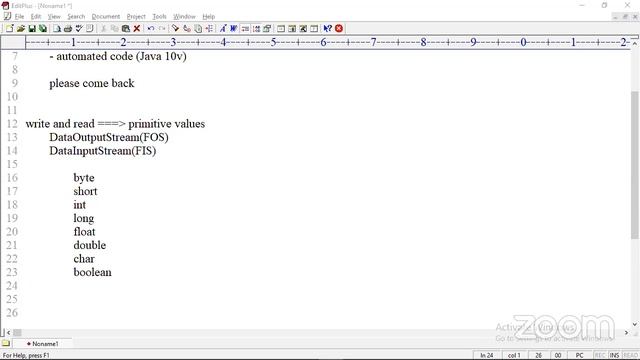Click the line 'DataOutputStream(FOS)'
The width and height of the screenshot is (640, 360).
click(x=109, y=137)
